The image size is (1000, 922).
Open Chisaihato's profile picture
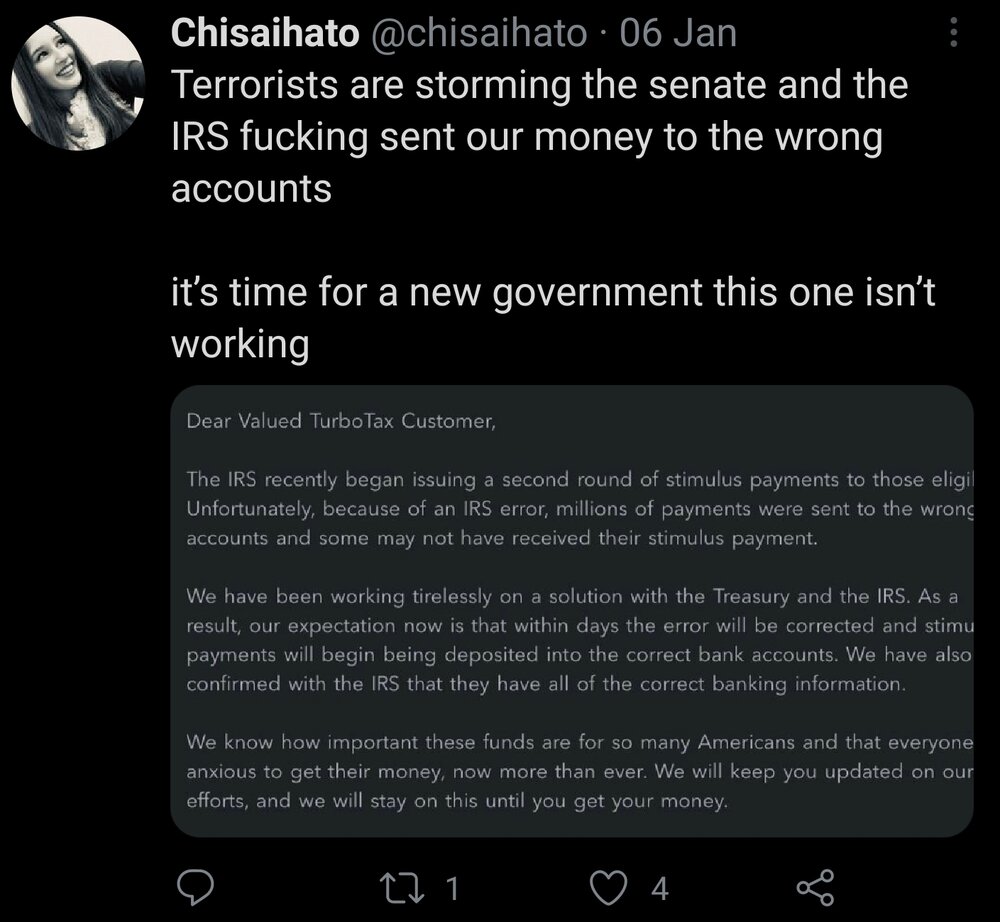78,83
